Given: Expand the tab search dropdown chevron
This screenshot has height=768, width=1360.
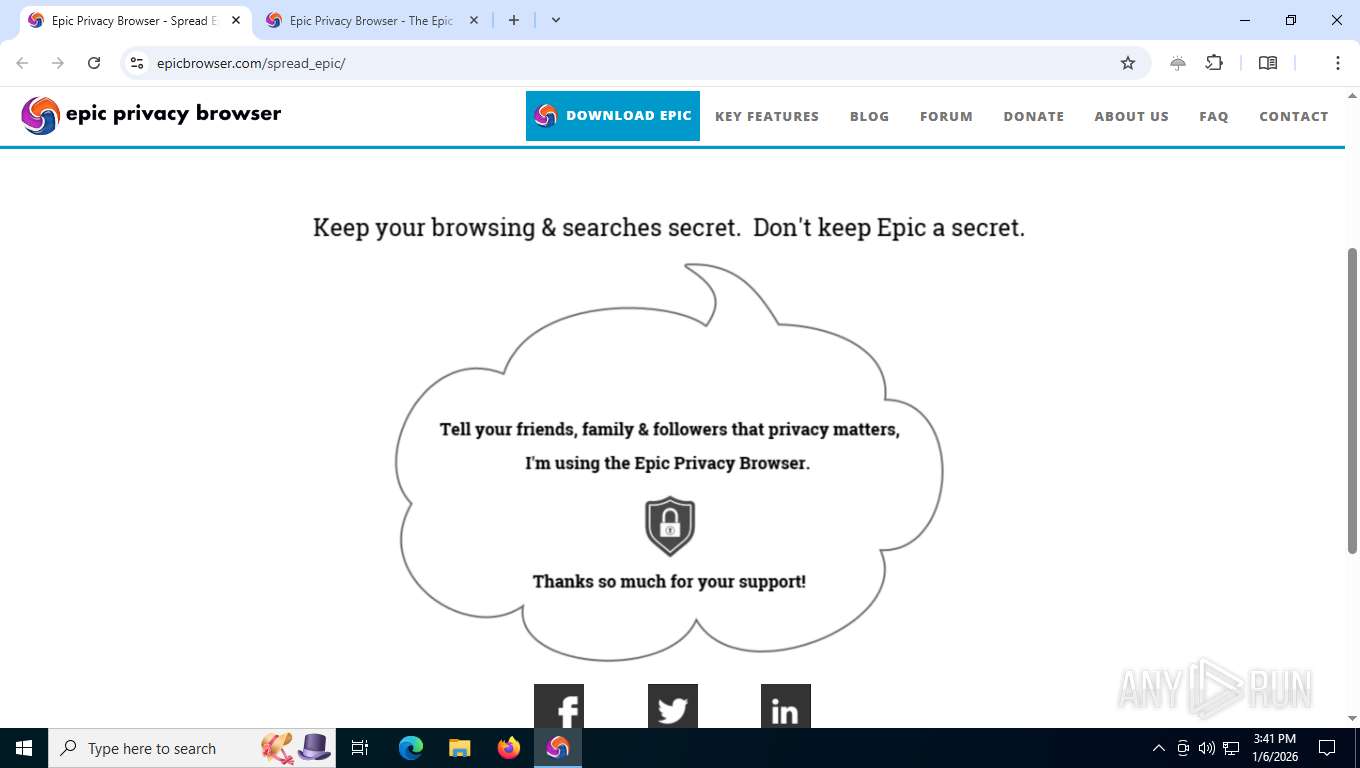Looking at the screenshot, I should [x=556, y=20].
